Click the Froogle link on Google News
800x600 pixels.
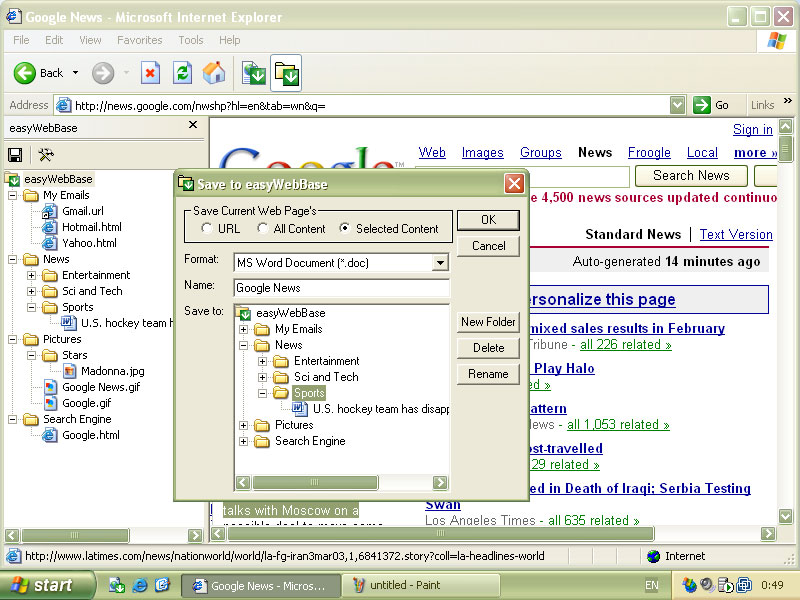point(649,153)
